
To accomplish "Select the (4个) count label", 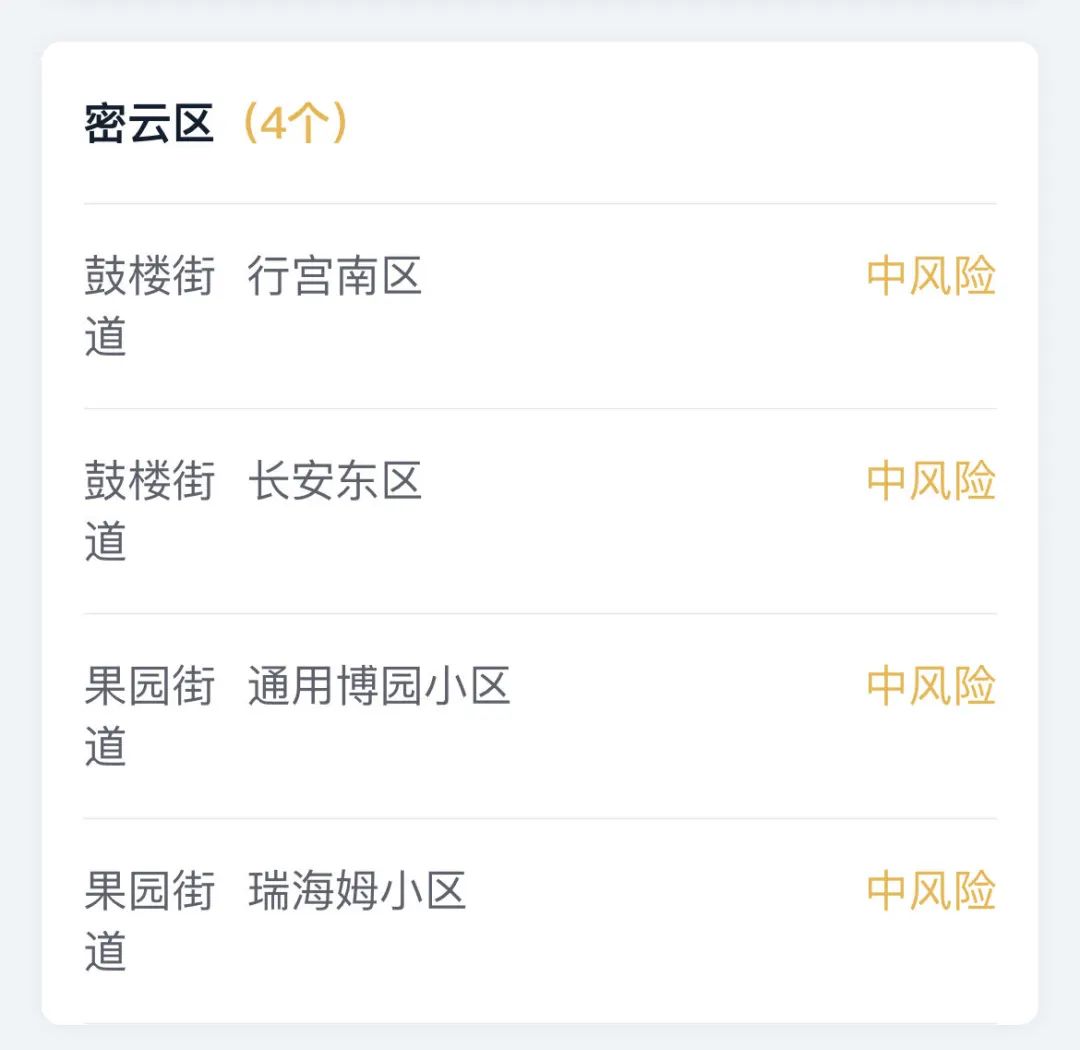I will click(295, 123).
